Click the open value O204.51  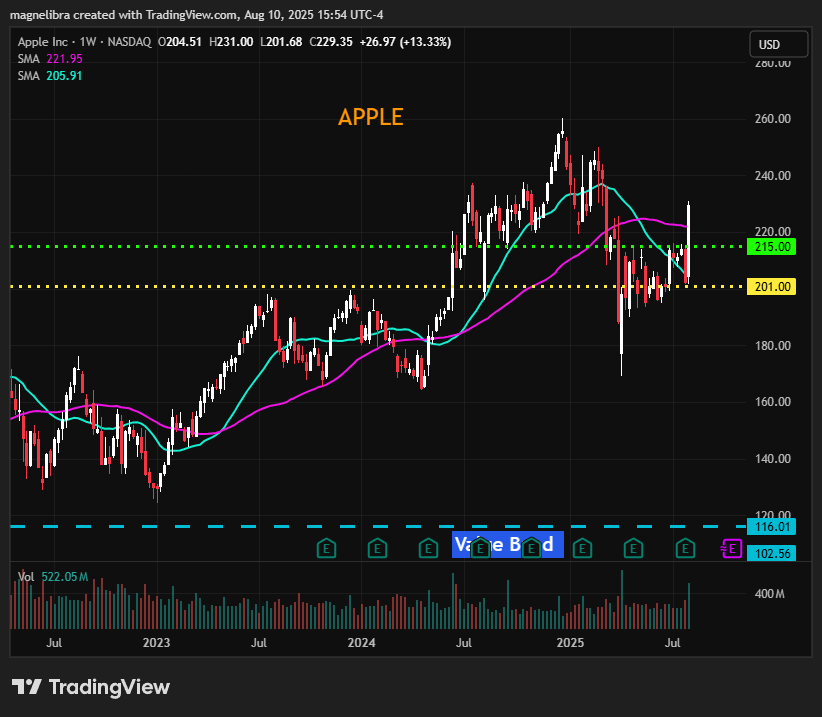tap(180, 42)
